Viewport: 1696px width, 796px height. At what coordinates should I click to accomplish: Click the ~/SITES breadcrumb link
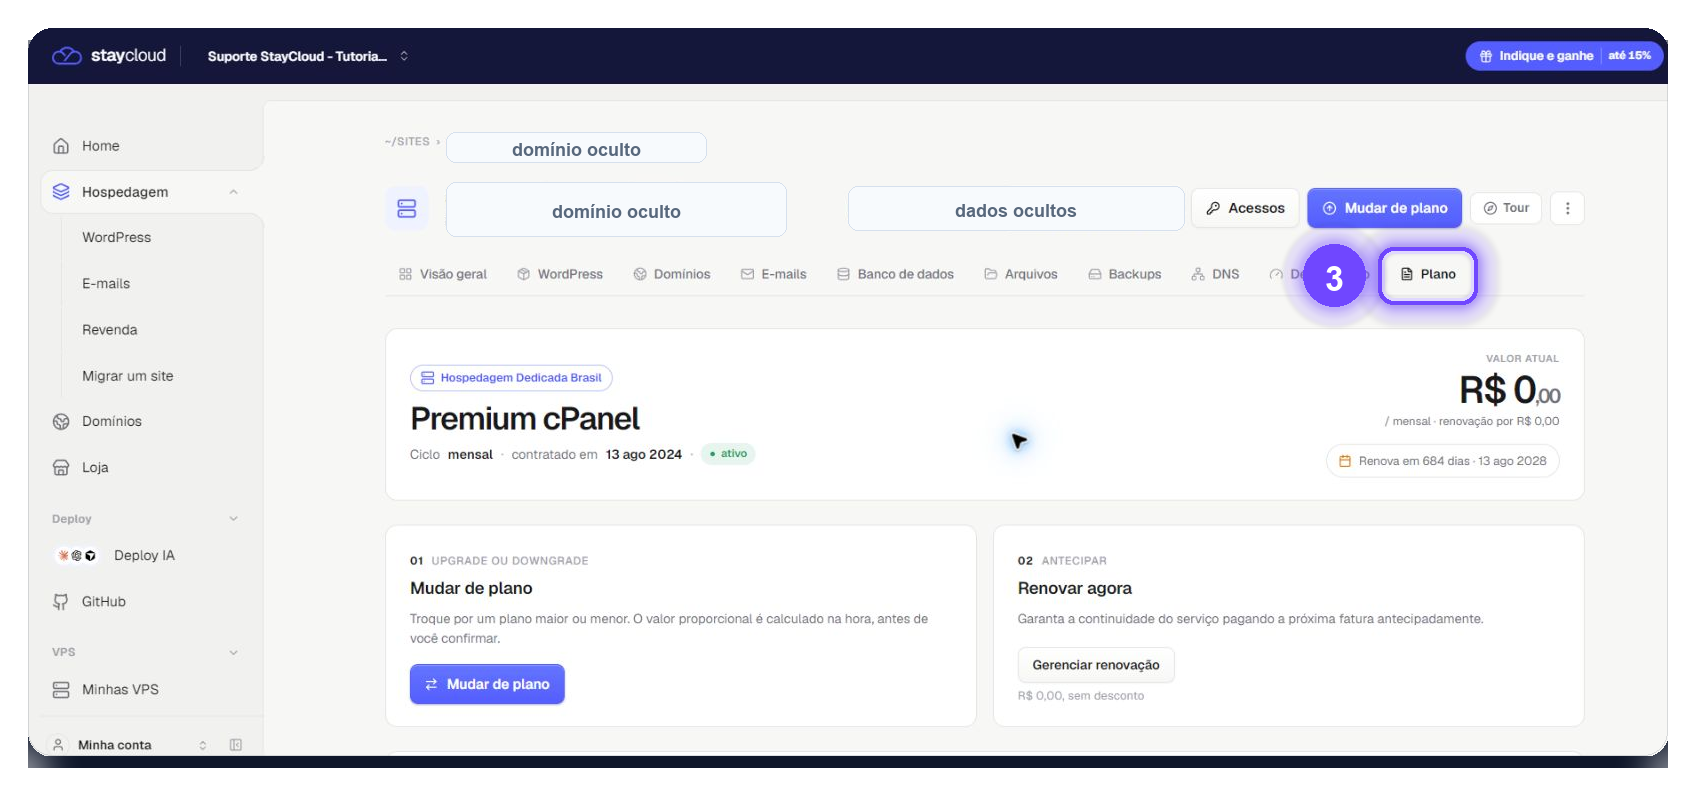click(x=407, y=142)
